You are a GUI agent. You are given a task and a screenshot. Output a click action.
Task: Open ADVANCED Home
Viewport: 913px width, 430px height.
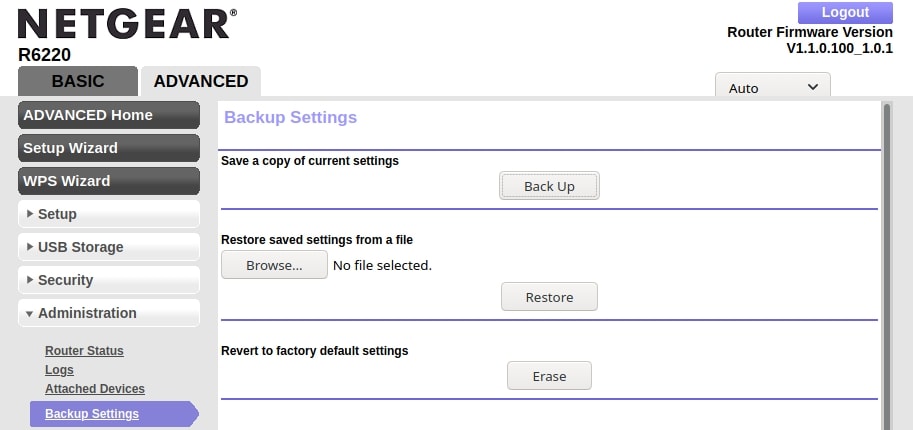[109, 115]
